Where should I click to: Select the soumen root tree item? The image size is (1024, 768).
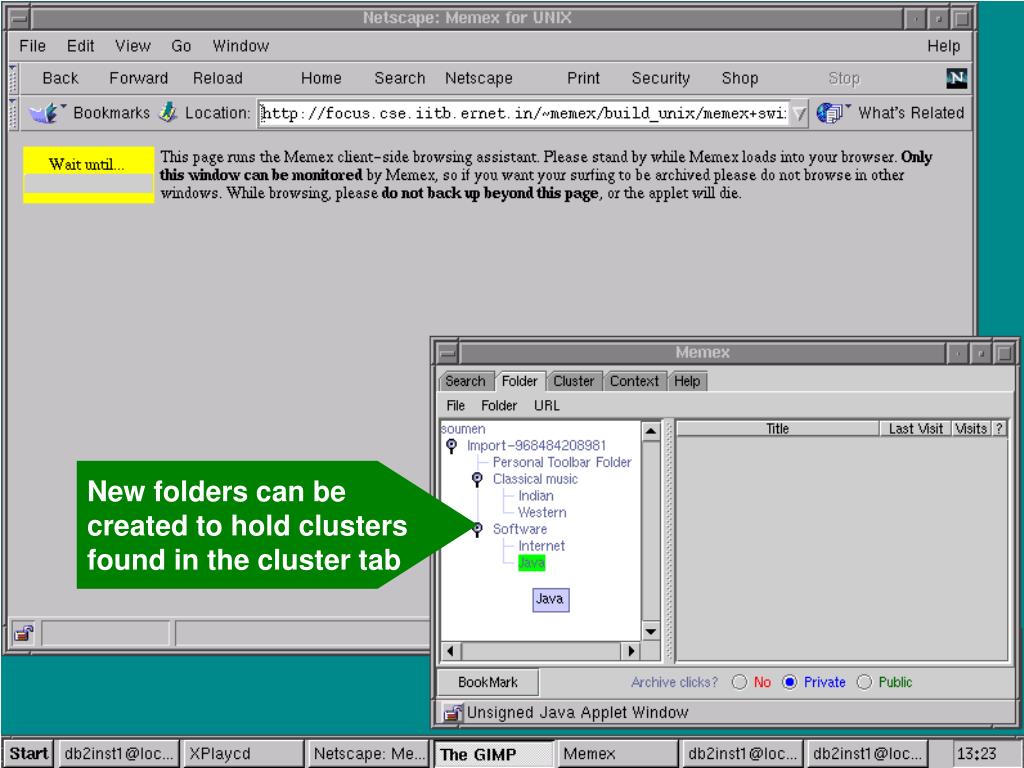tap(463, 429)
